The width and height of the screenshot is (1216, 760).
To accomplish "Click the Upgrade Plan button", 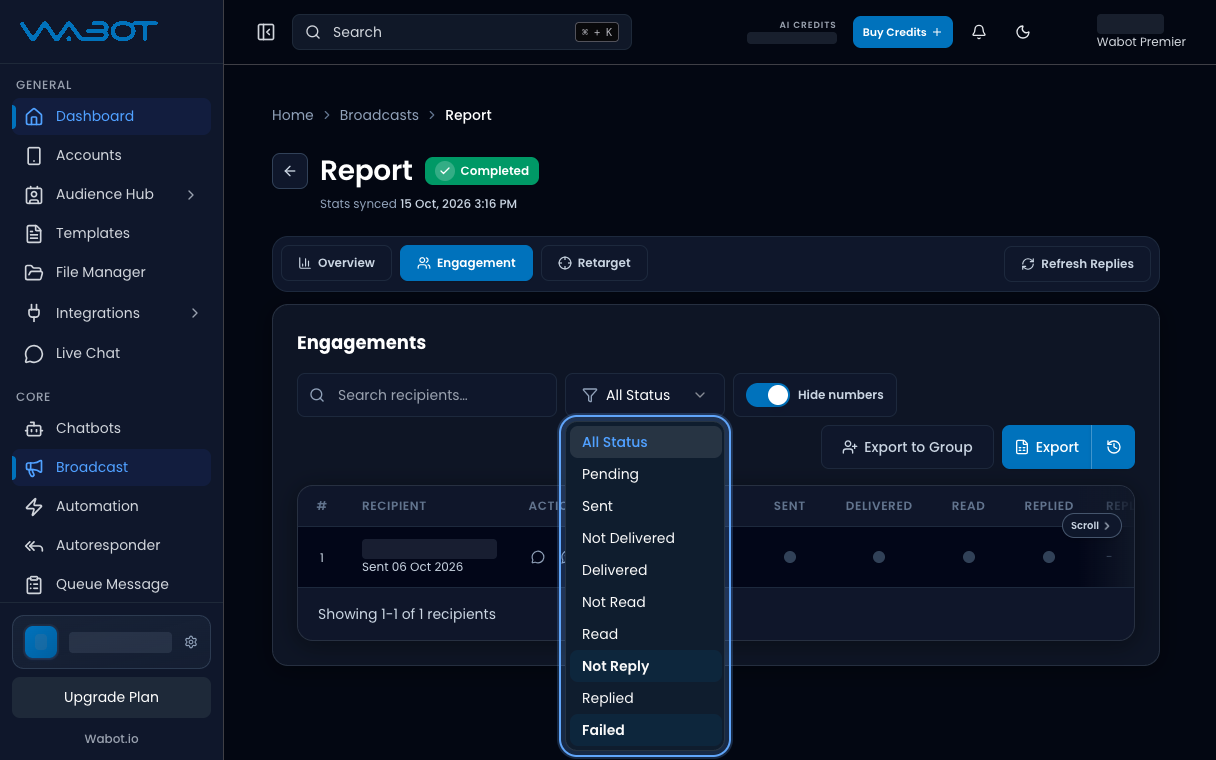I will (111, 697).
